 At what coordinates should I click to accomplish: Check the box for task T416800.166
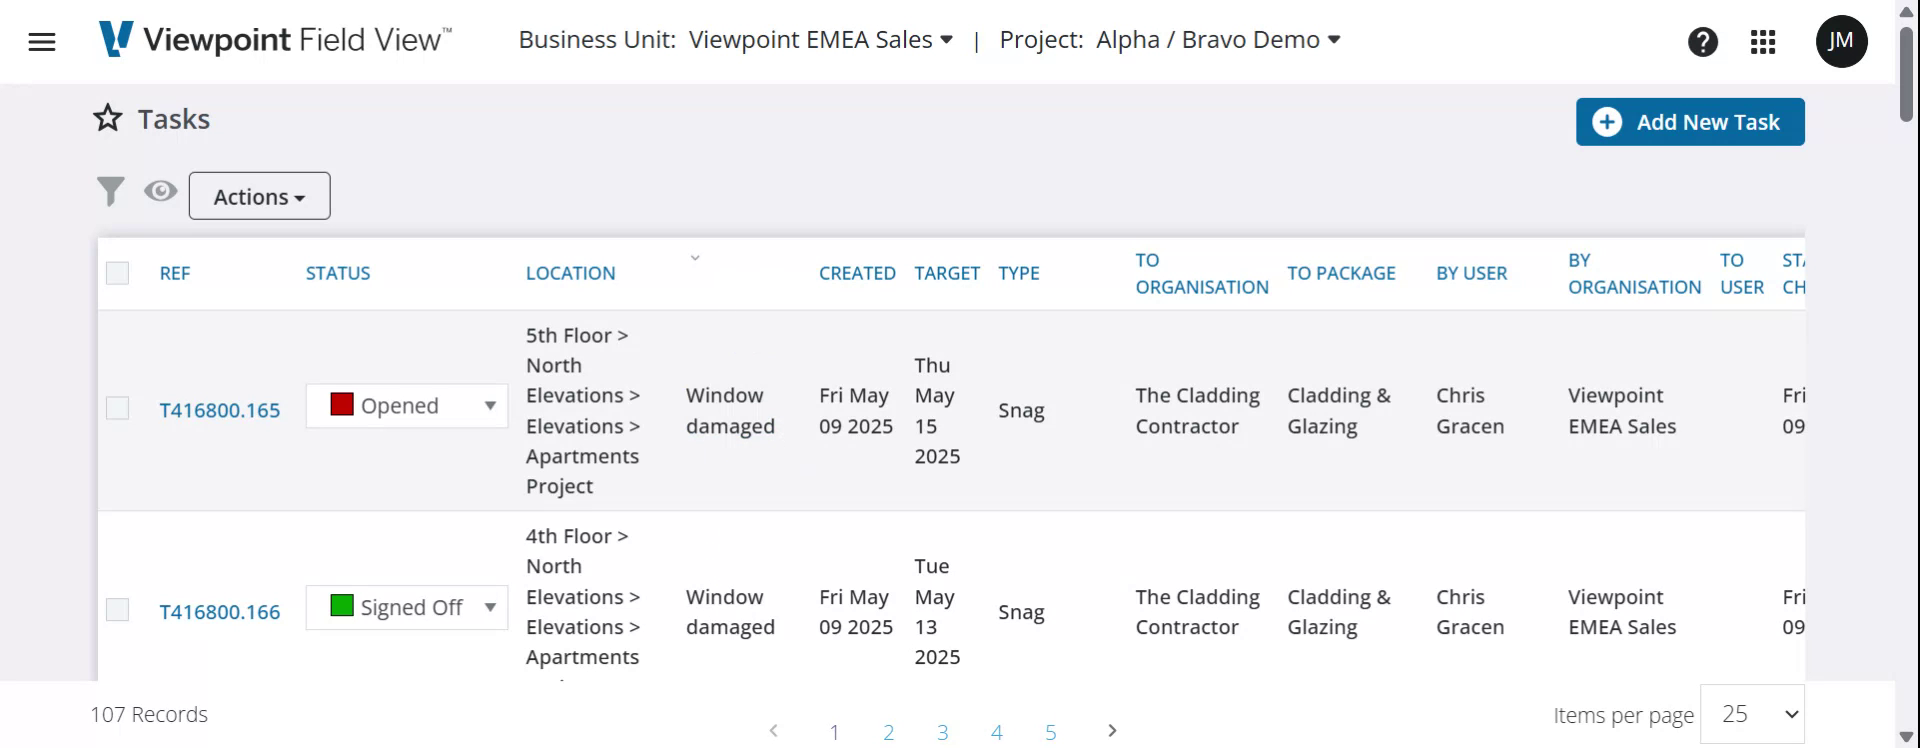117,610
